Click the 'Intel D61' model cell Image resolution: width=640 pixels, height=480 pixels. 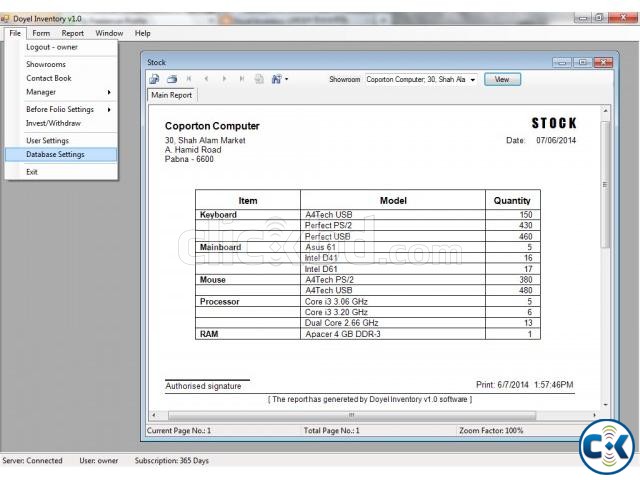(393, 269)
